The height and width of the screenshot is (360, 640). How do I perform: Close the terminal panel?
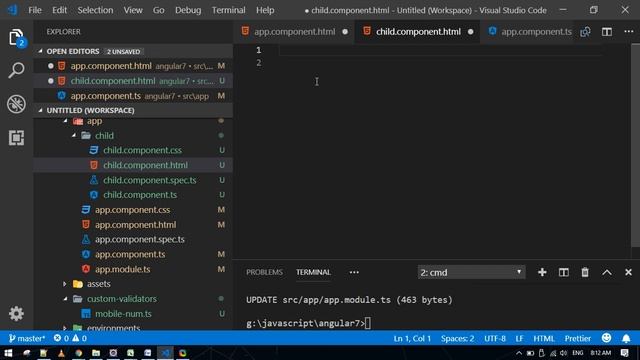click(x=628, y=272)
